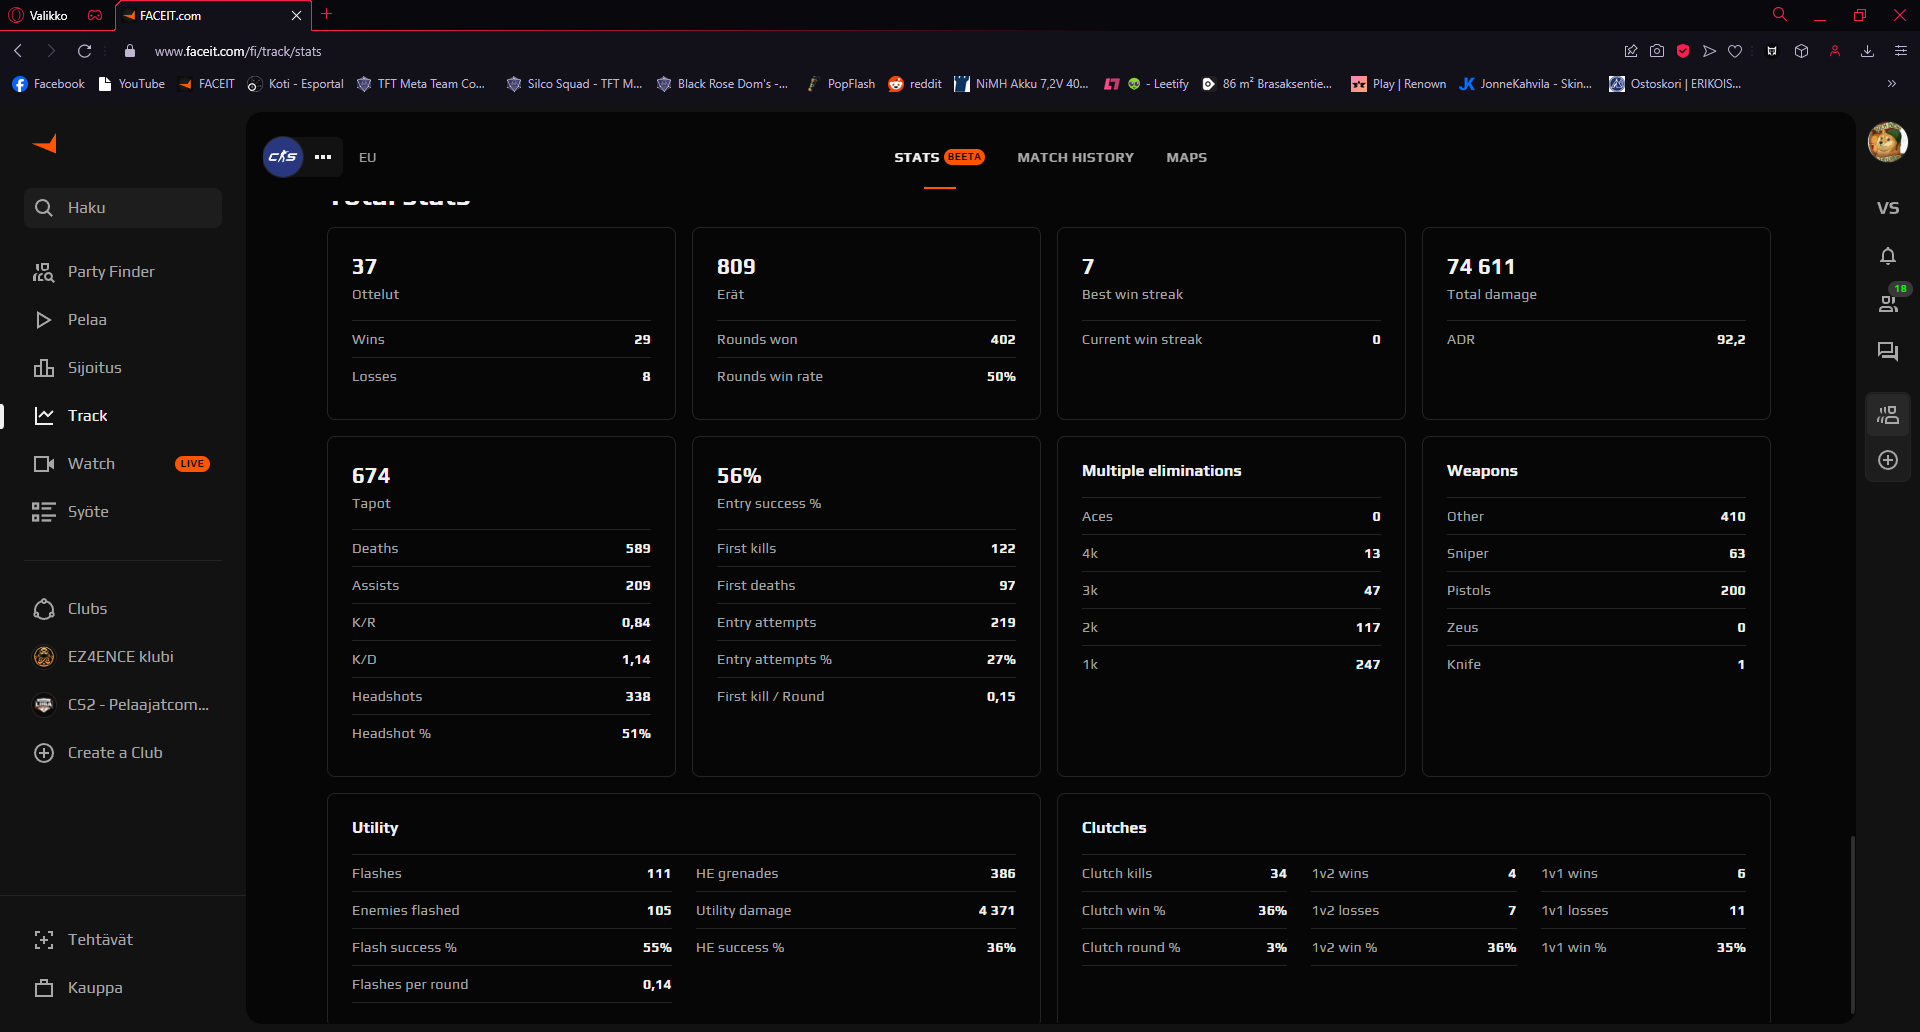Click Create a Club

(114, 753)
